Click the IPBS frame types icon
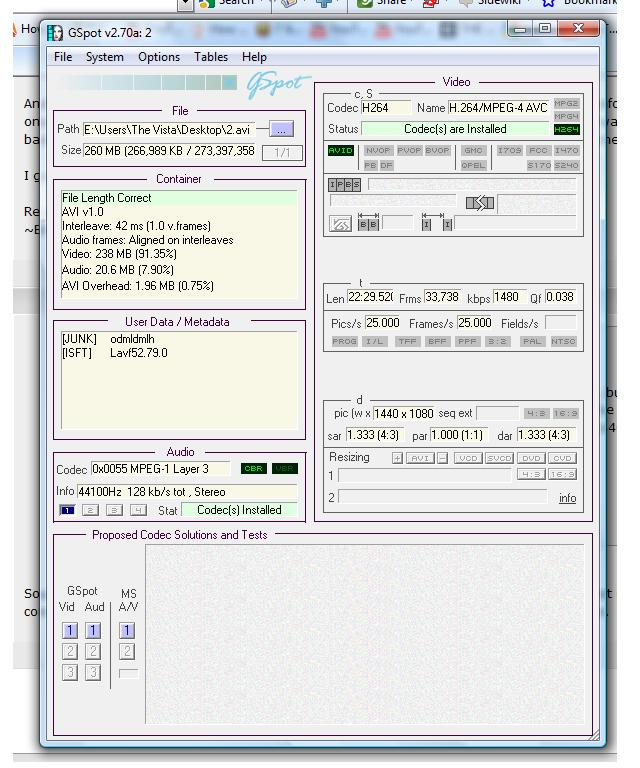Screen dimensions: 640x768 (x=344, y=185)
